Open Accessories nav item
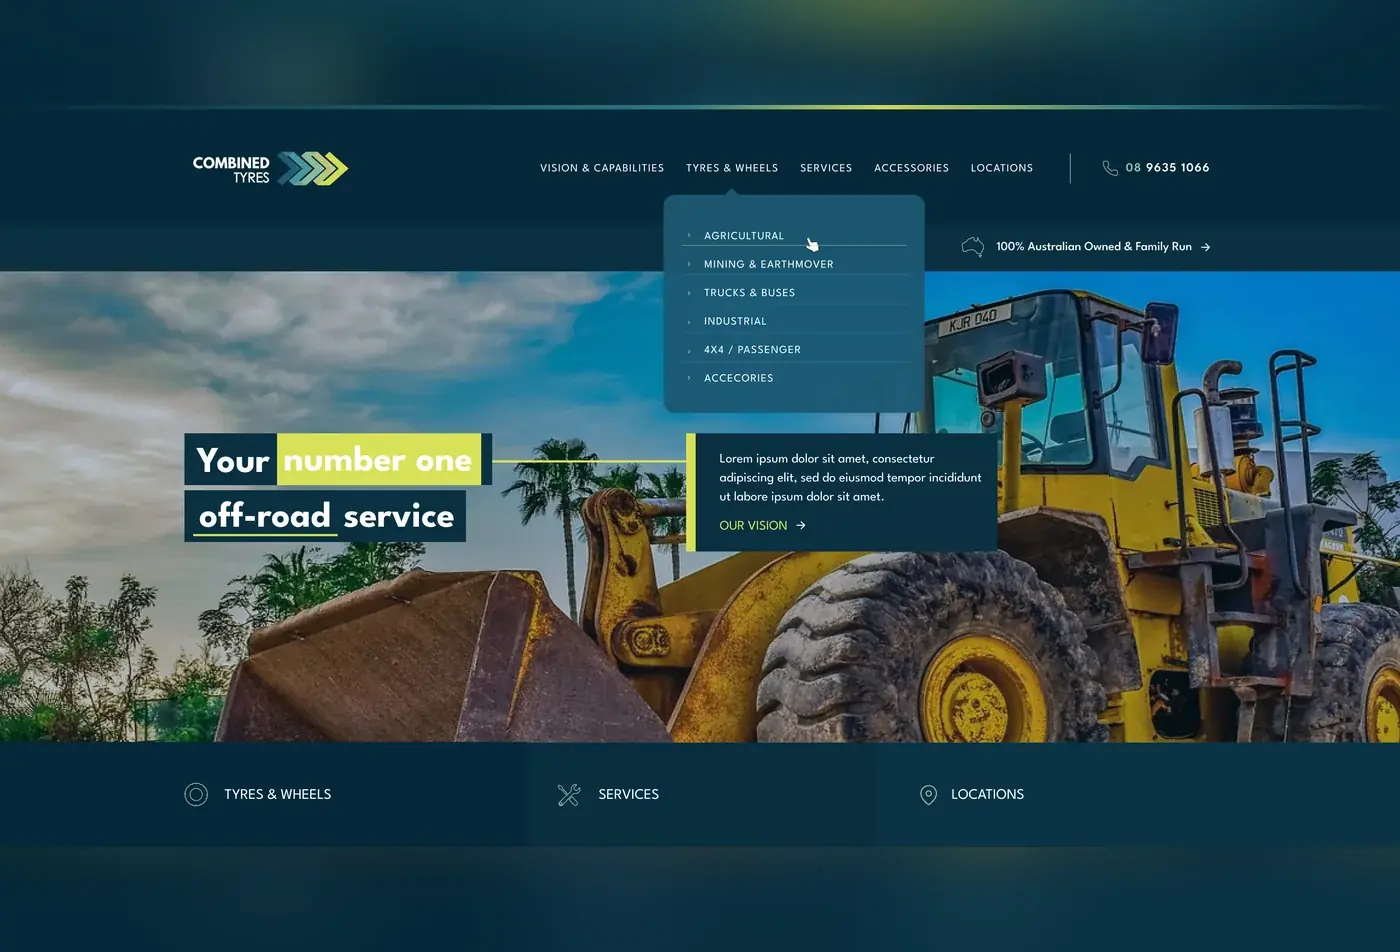Screen dimensions: 1400x952 coord(911,168)
